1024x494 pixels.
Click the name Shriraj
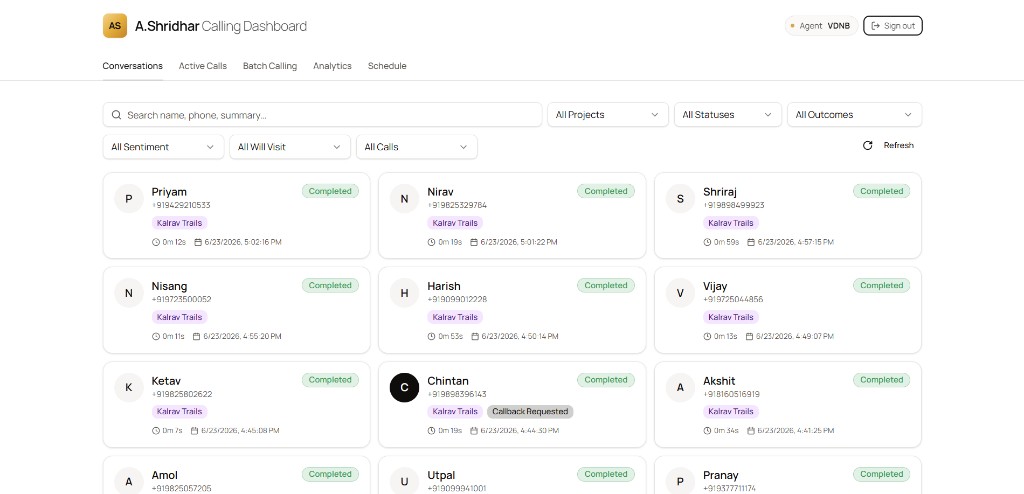pyautogui.click(x=720, y=192)
